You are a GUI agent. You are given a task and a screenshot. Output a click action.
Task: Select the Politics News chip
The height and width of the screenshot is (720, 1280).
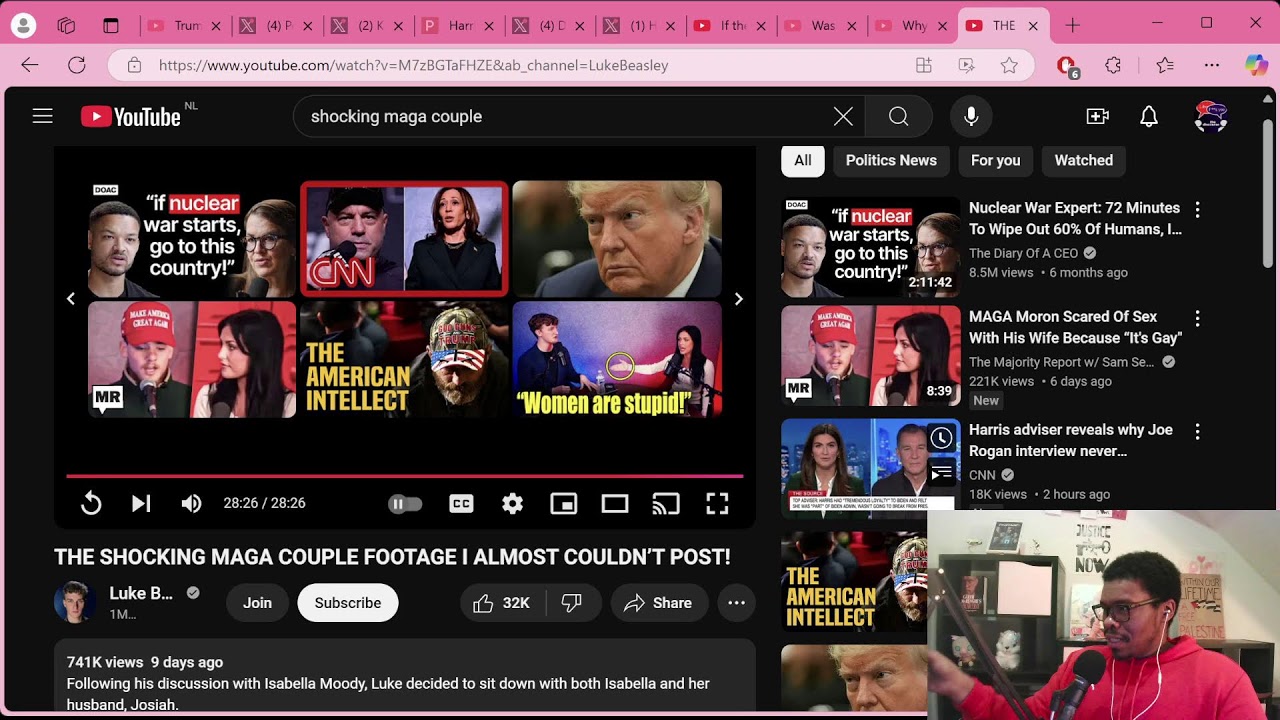(891, 160)
